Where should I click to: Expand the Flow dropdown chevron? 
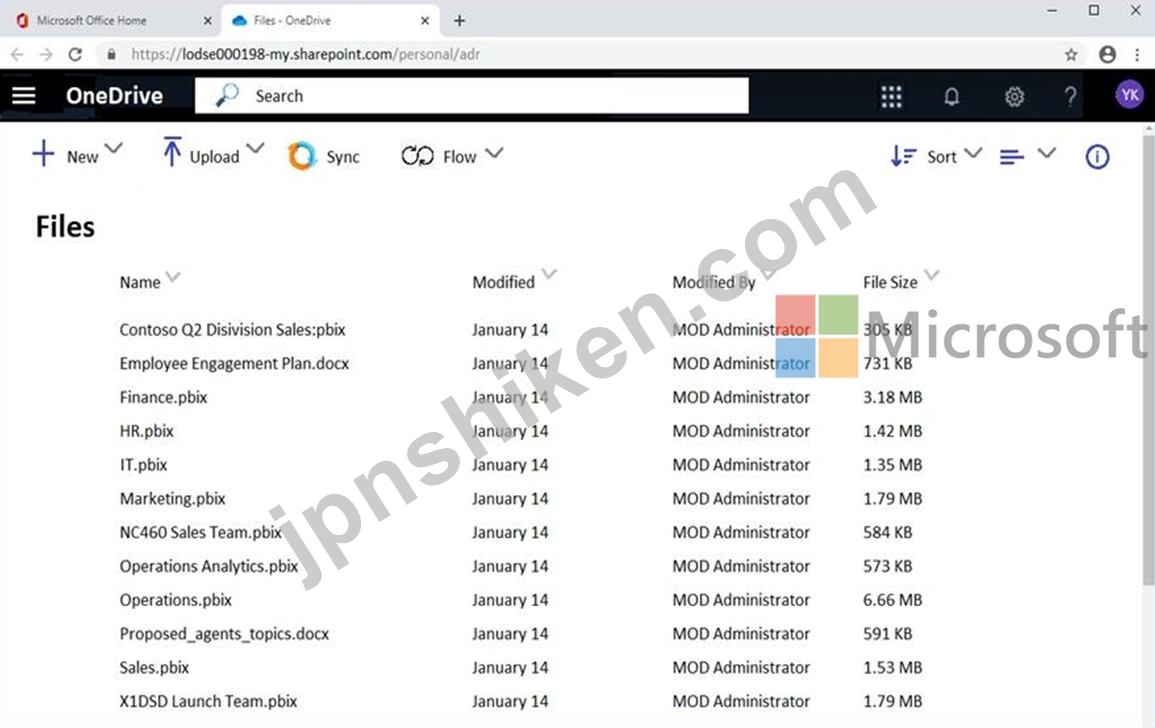pos(494,153)
